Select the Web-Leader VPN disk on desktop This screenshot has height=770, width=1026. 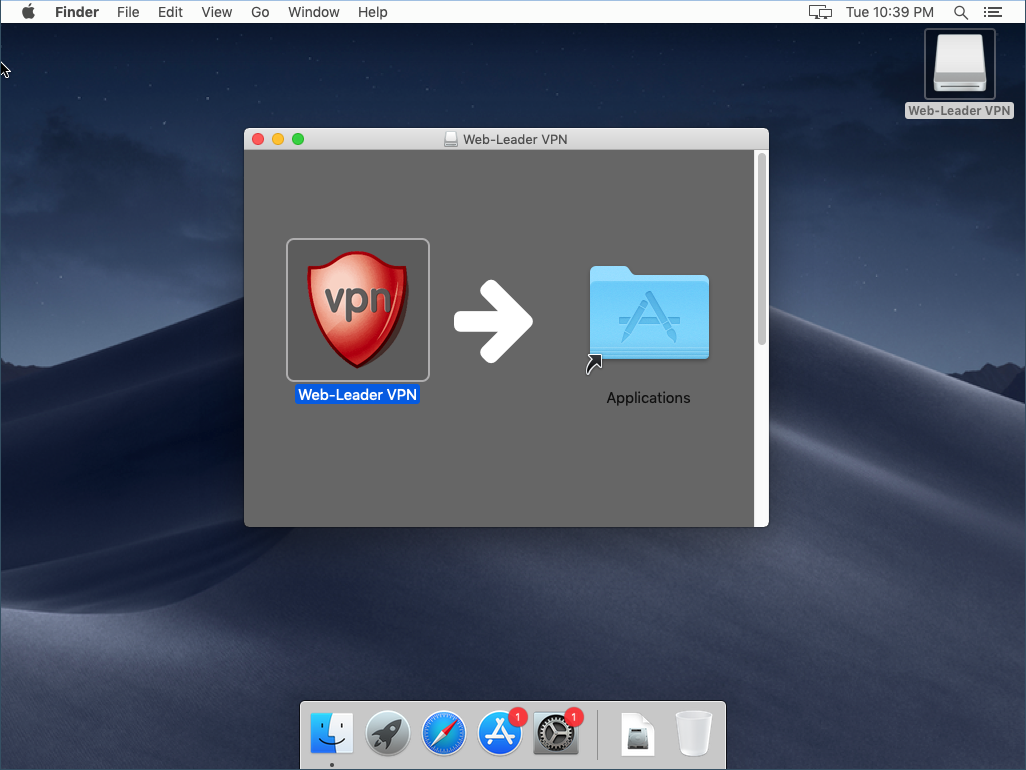[959, 63]
